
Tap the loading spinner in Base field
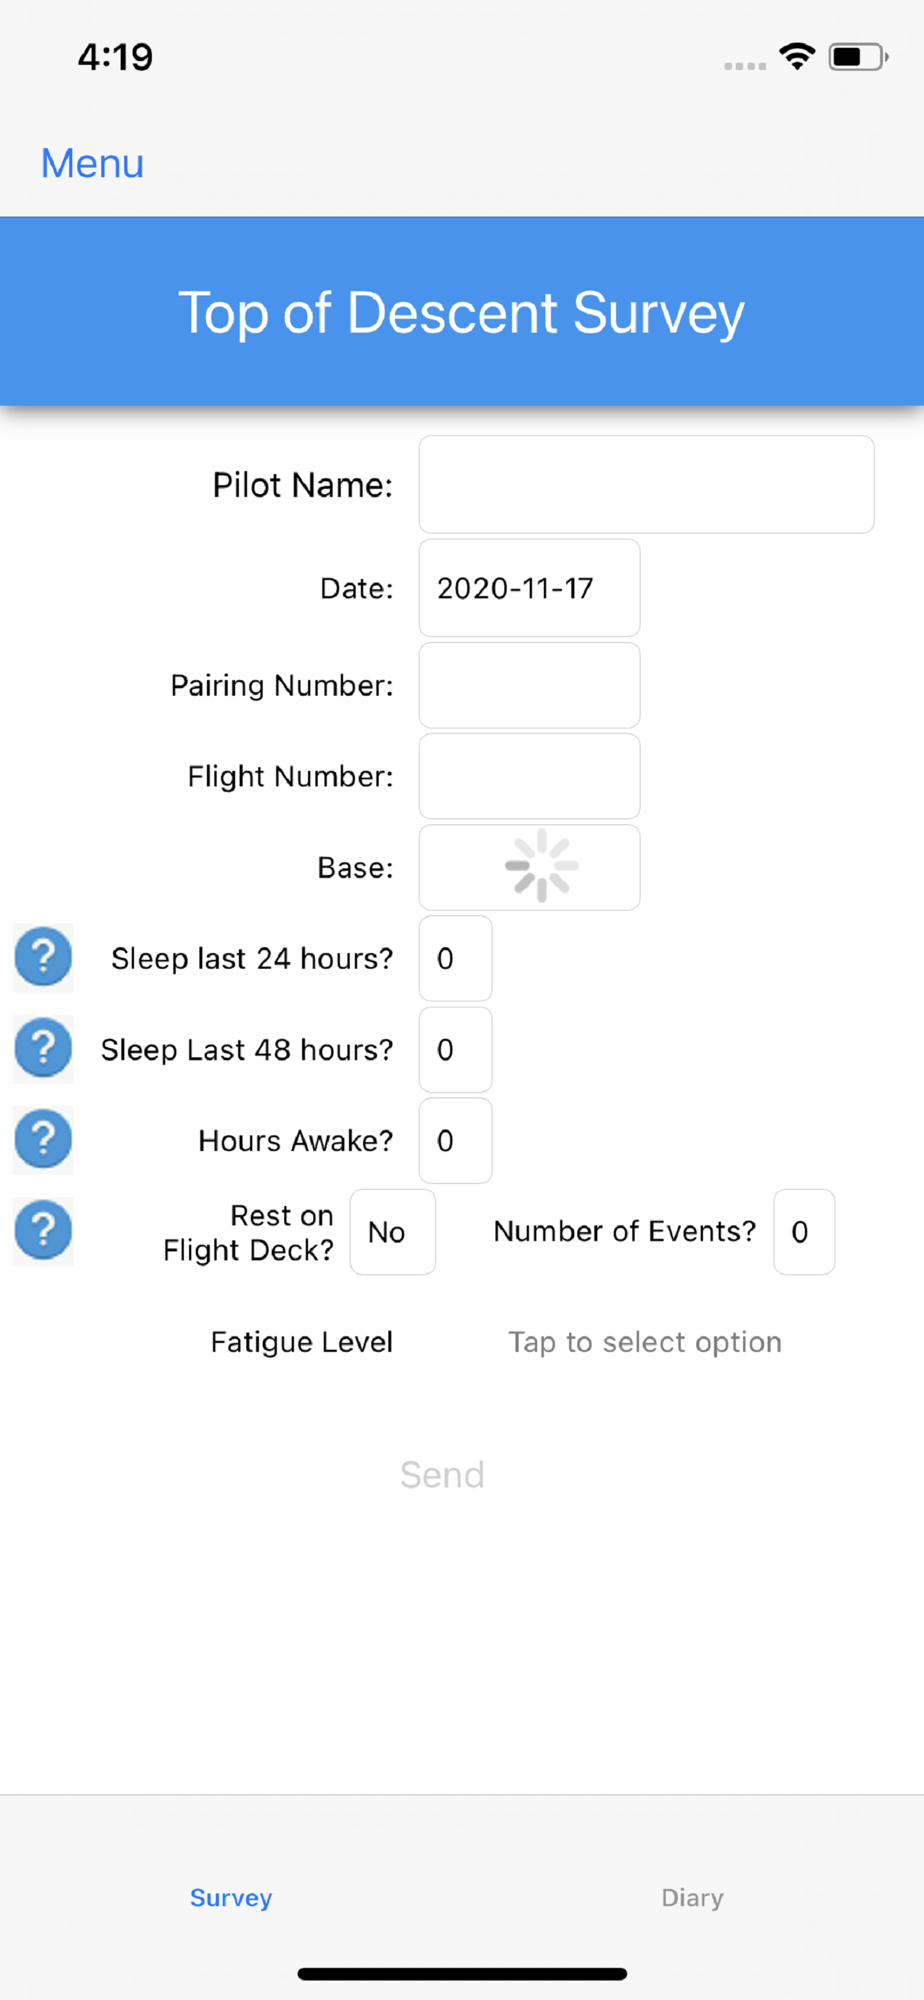[541, 866]
